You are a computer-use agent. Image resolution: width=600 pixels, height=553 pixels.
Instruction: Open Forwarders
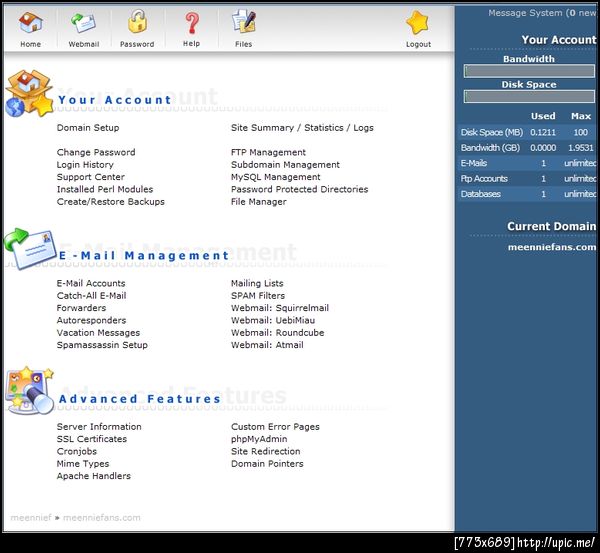point(82,308)
